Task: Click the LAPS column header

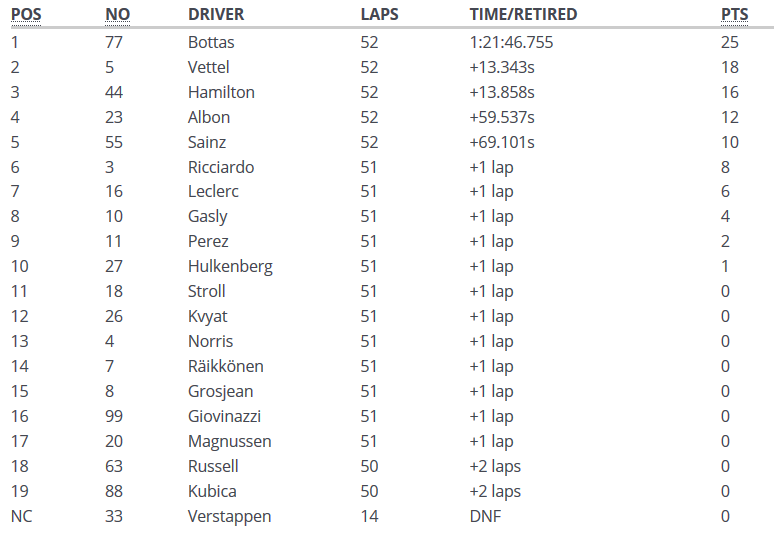Action: coord(380,15)
